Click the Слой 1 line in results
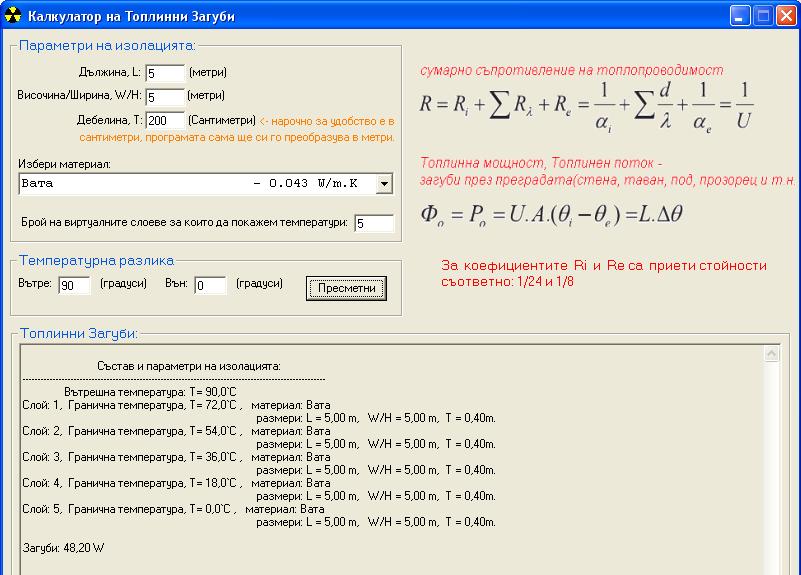This screenshot has height=575, width=801. tap(131, 405)
